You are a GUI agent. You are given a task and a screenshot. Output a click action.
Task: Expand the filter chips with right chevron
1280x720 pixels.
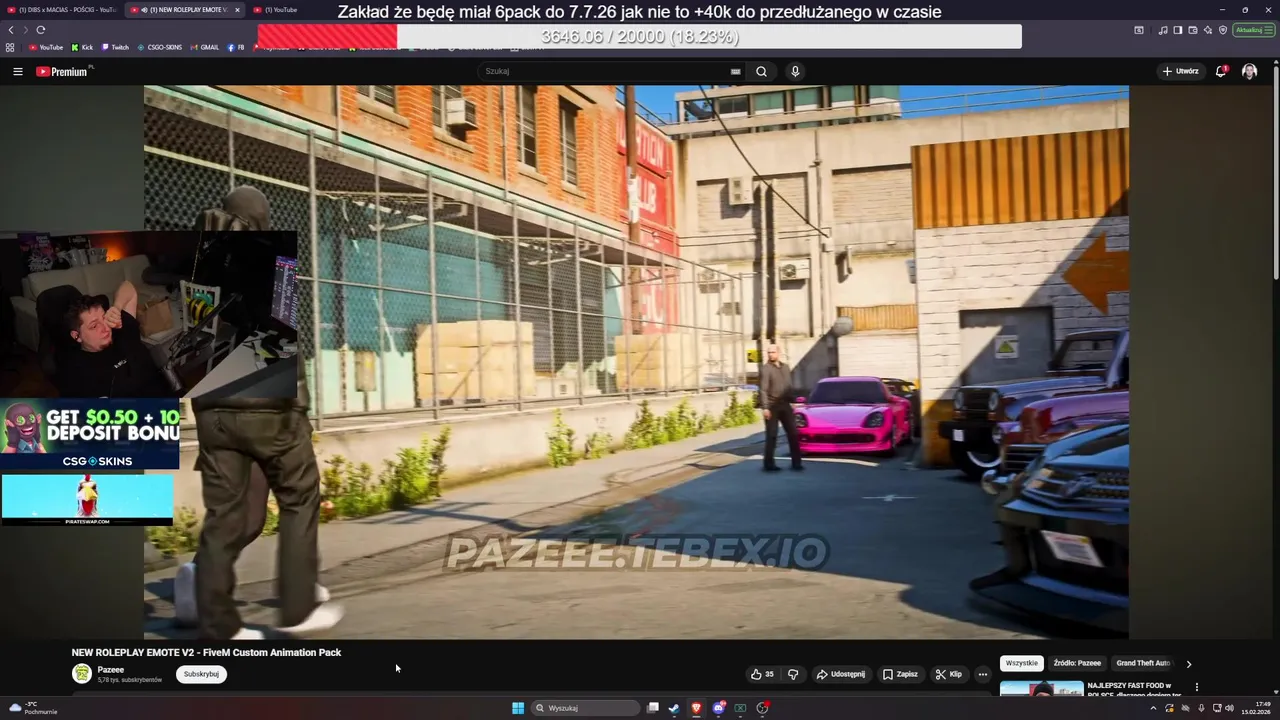tap(1188, 663)
